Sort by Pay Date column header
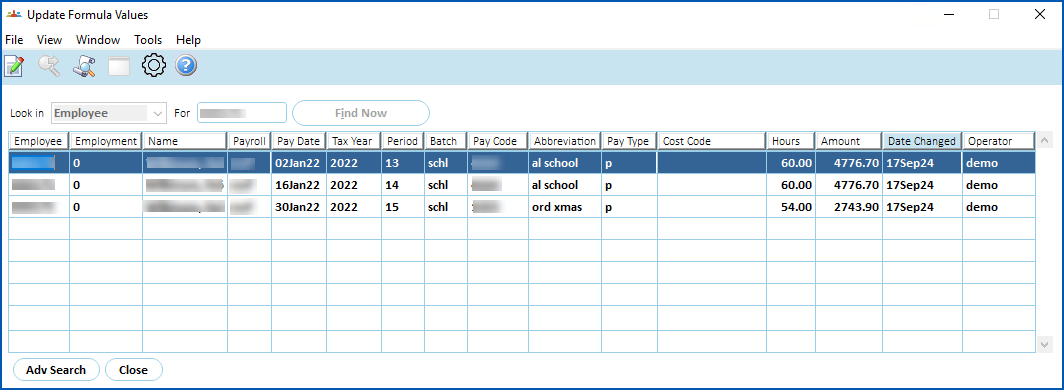Screen dimensions: 1064x390 point(299,141)
